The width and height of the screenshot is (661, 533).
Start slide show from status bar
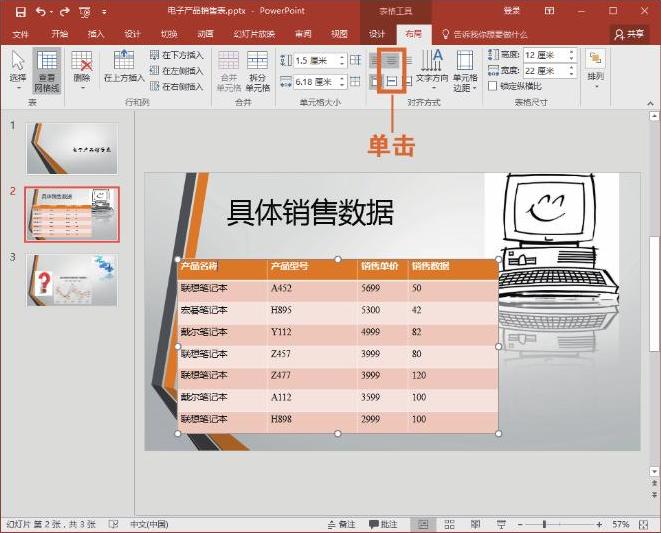point(501,524)
